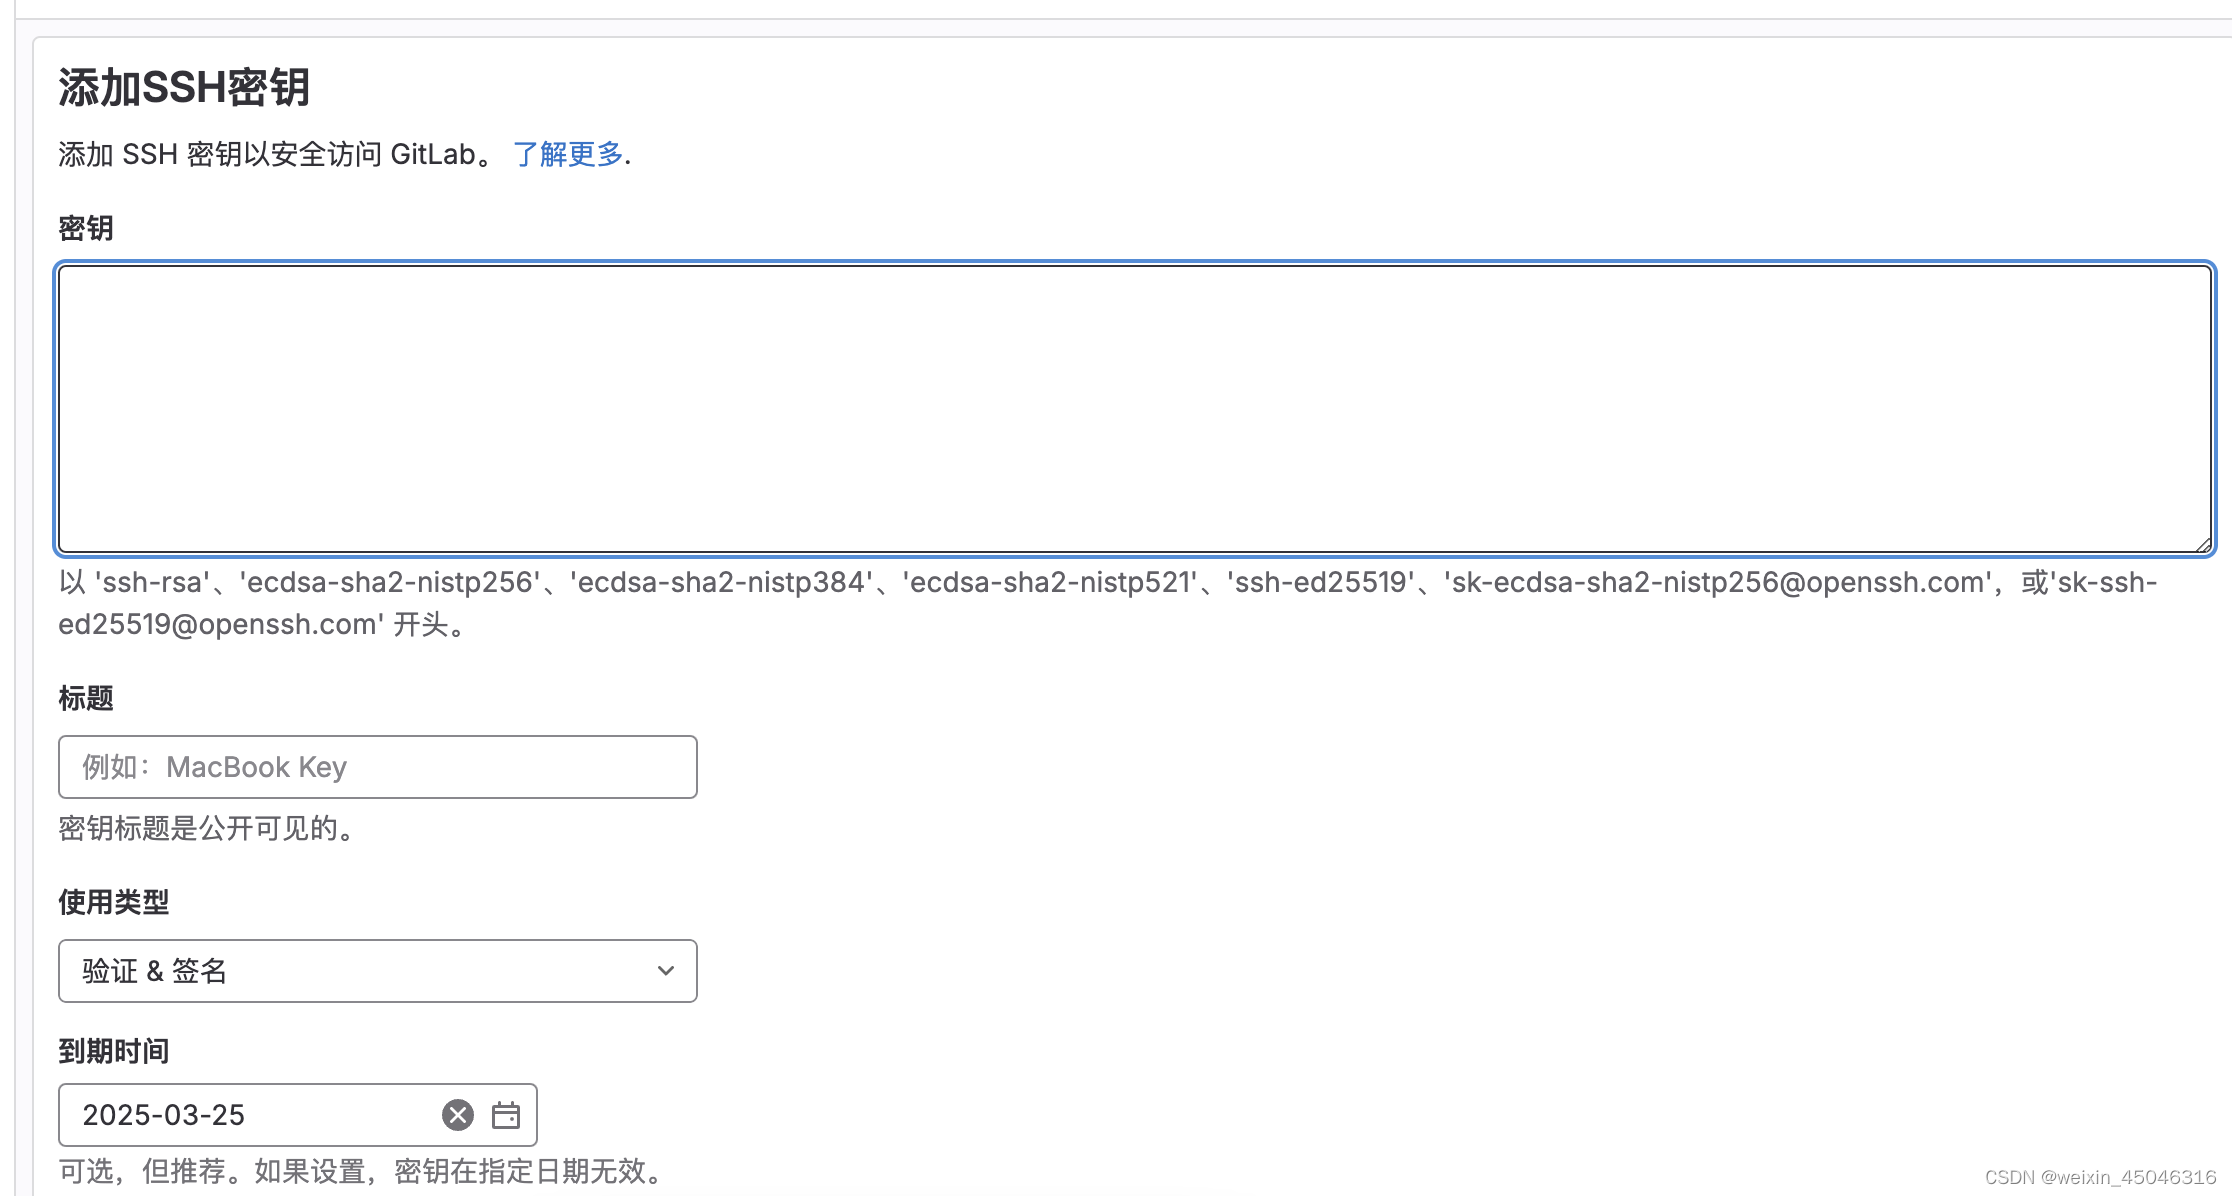Click the 标题 field label
The image size is (2232, 1196).
click(86, 698)
